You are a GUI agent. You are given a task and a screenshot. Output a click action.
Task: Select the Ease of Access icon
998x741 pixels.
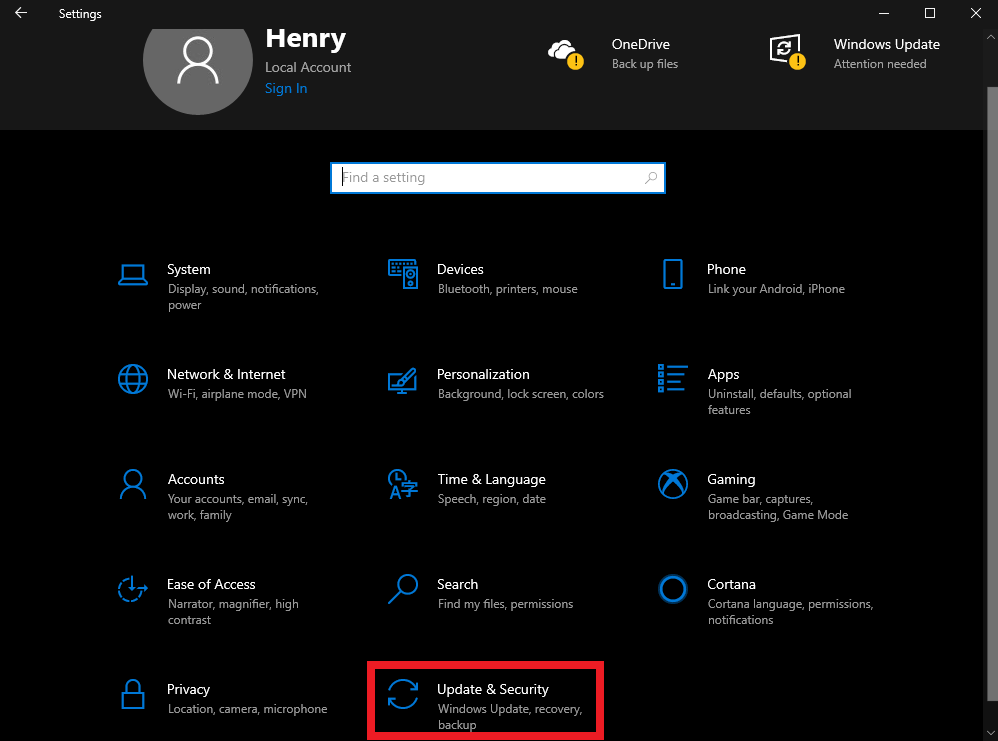click(x=132, y=589)
